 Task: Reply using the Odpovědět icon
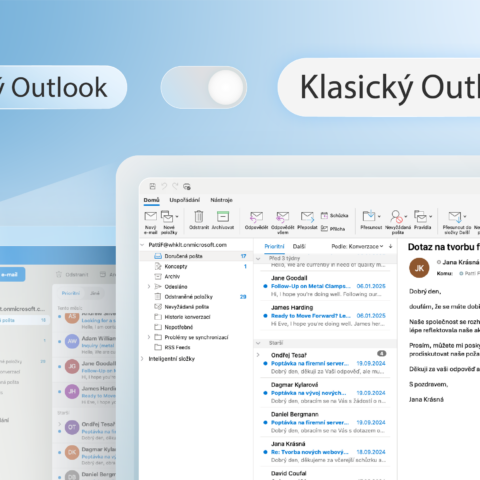tap(256, 217)
